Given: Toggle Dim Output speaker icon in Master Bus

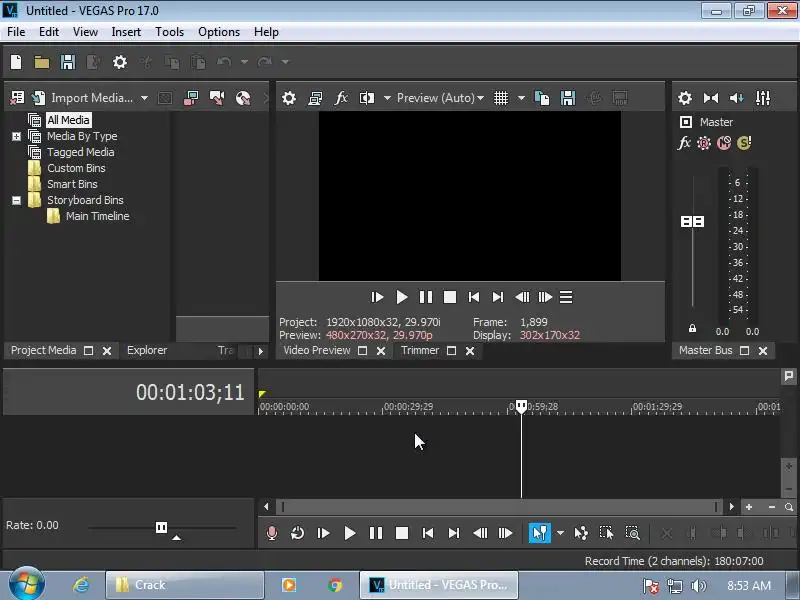Looking at the screenshot, I should coord(736,98).
